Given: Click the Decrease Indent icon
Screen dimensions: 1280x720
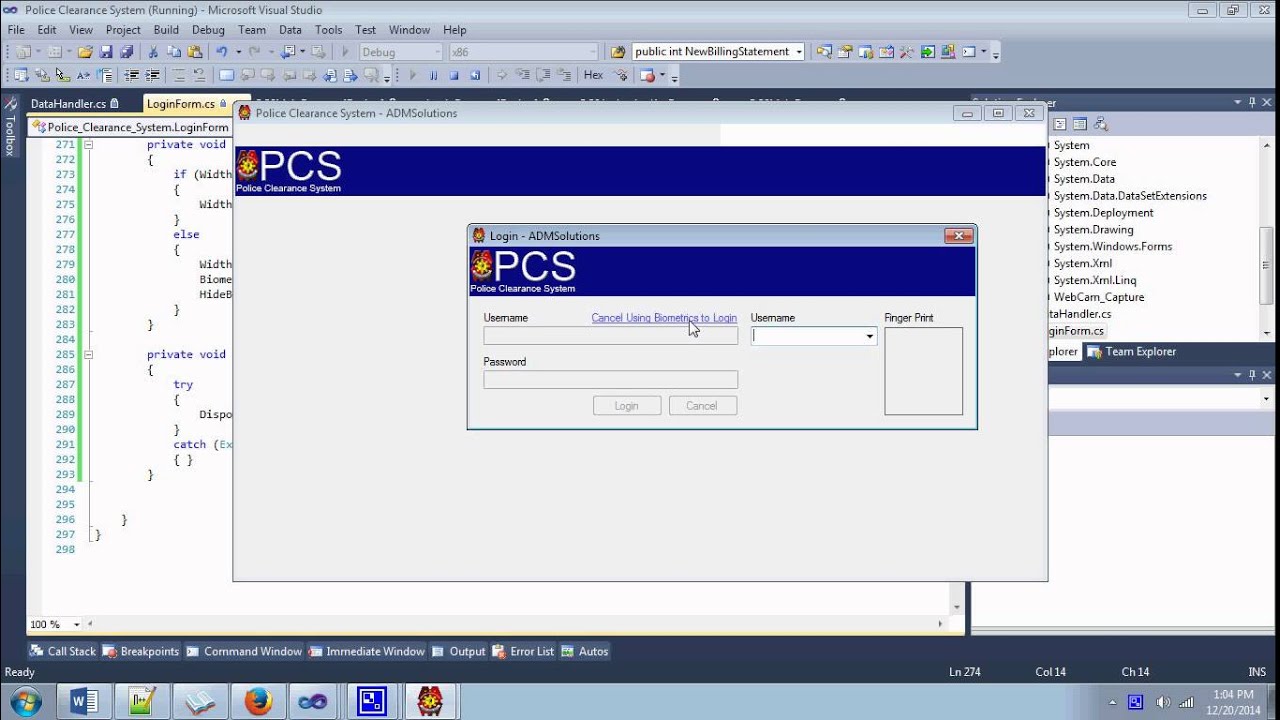Looking at the screenshot, I should click(x=131, y=75).
